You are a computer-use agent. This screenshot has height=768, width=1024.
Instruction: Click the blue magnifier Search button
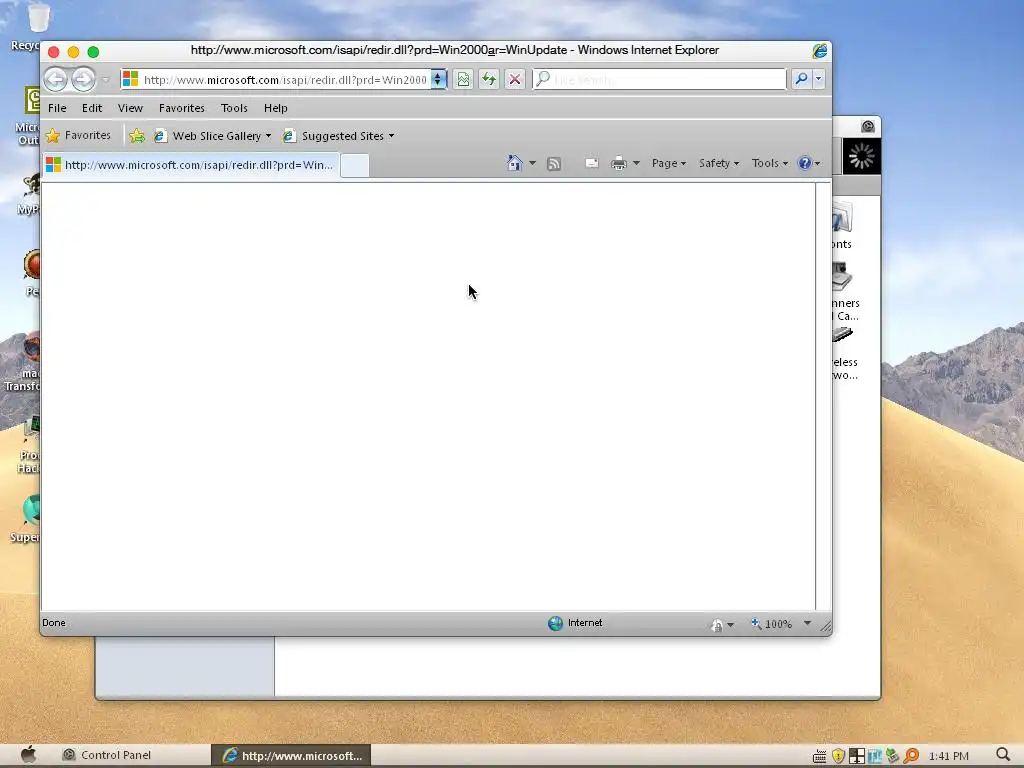coord(801,80)
